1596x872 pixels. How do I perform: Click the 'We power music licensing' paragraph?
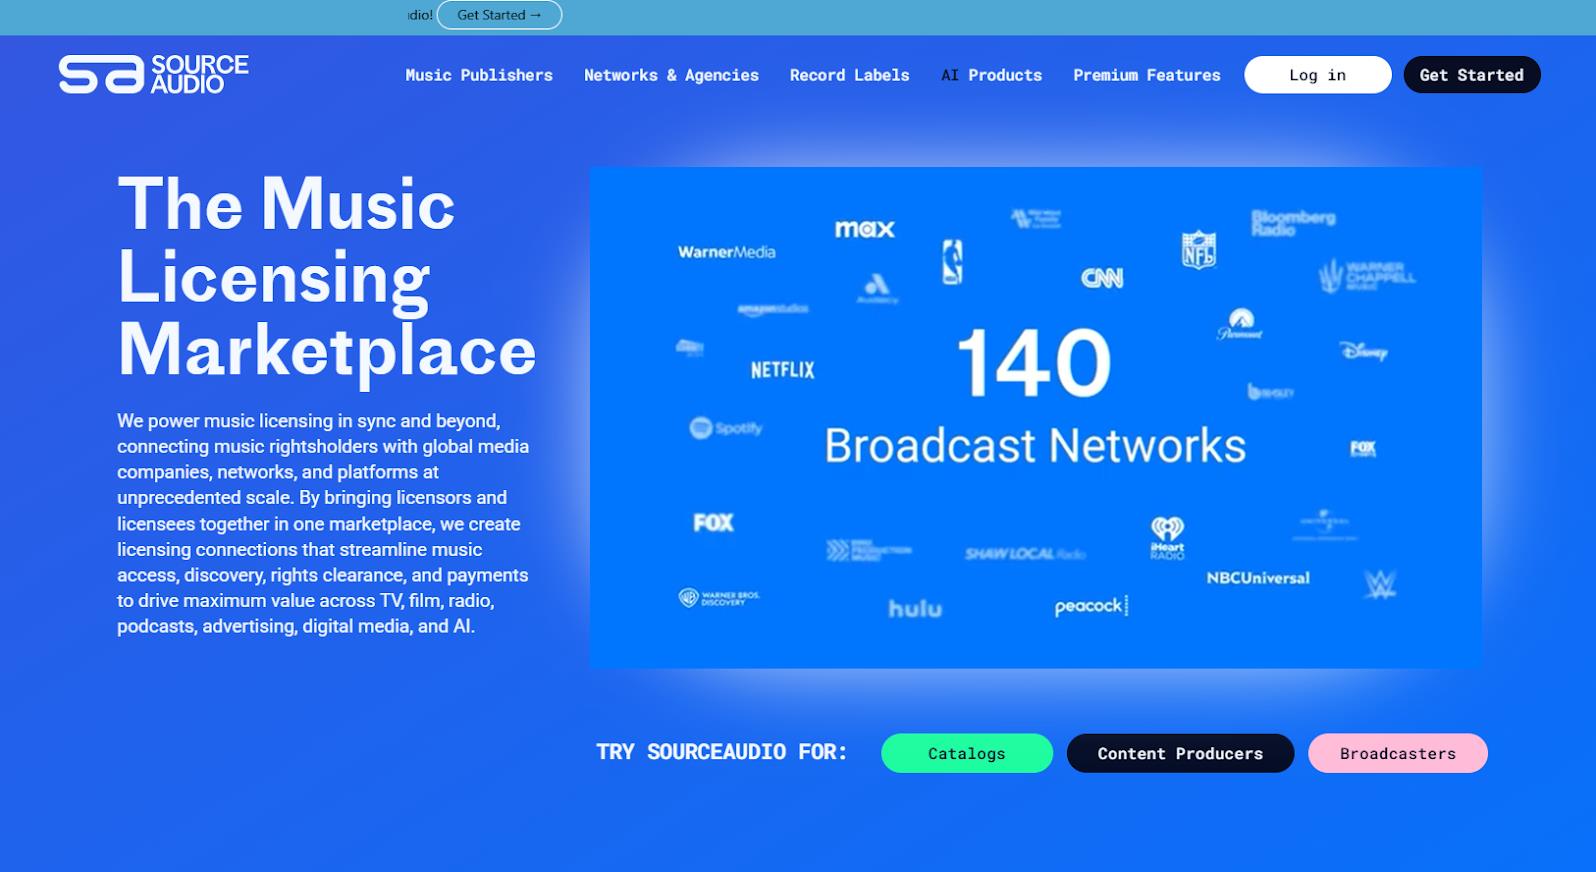coord(323,524)
